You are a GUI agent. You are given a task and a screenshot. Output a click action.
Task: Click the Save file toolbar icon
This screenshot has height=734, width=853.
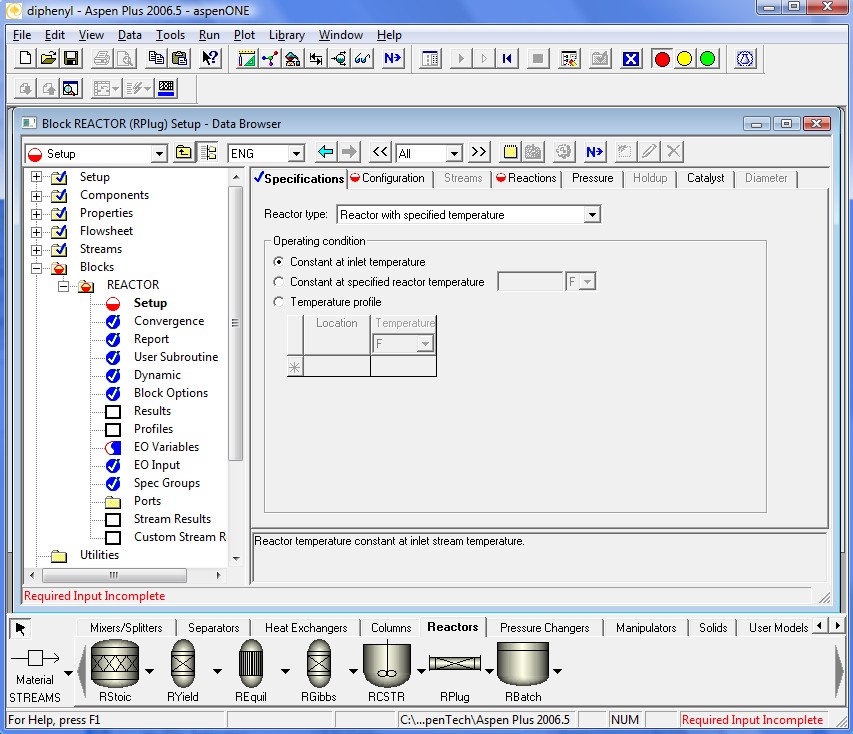[71, 59]
